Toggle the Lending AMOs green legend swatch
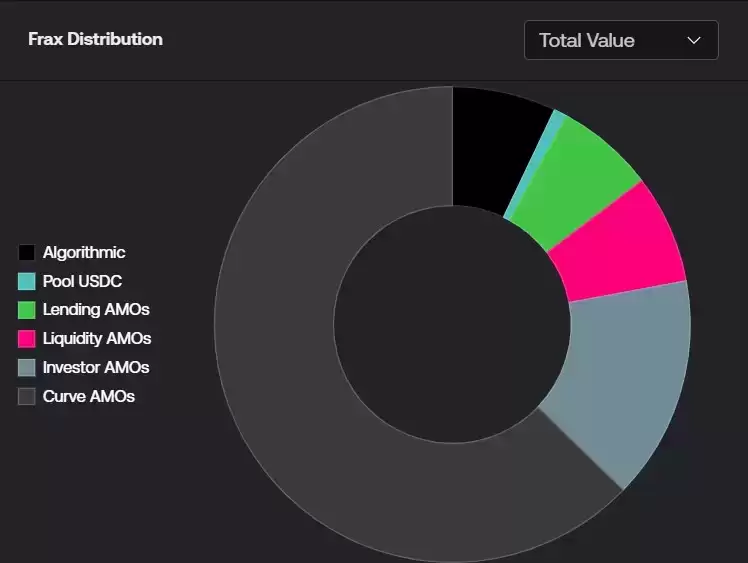The image size is (748, 563). coord(27,310)
